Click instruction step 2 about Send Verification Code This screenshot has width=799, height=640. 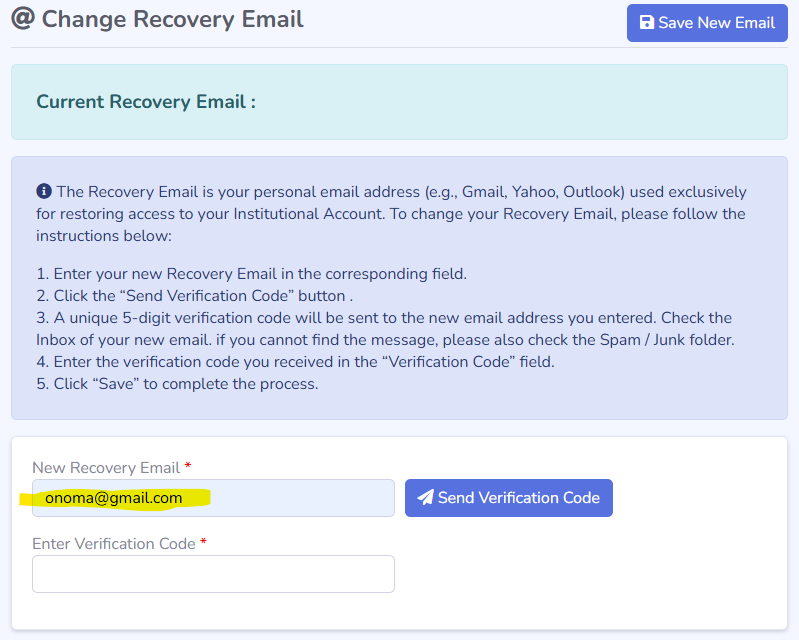[x=195, y=295]
